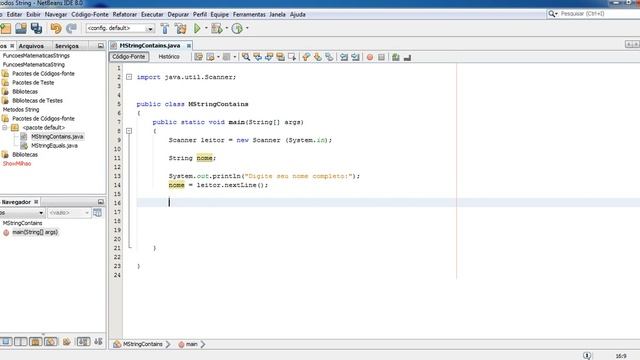Viewport: 640px width, 360px height.
Task: Open the Refatorar menu
Action: point(125,14)
